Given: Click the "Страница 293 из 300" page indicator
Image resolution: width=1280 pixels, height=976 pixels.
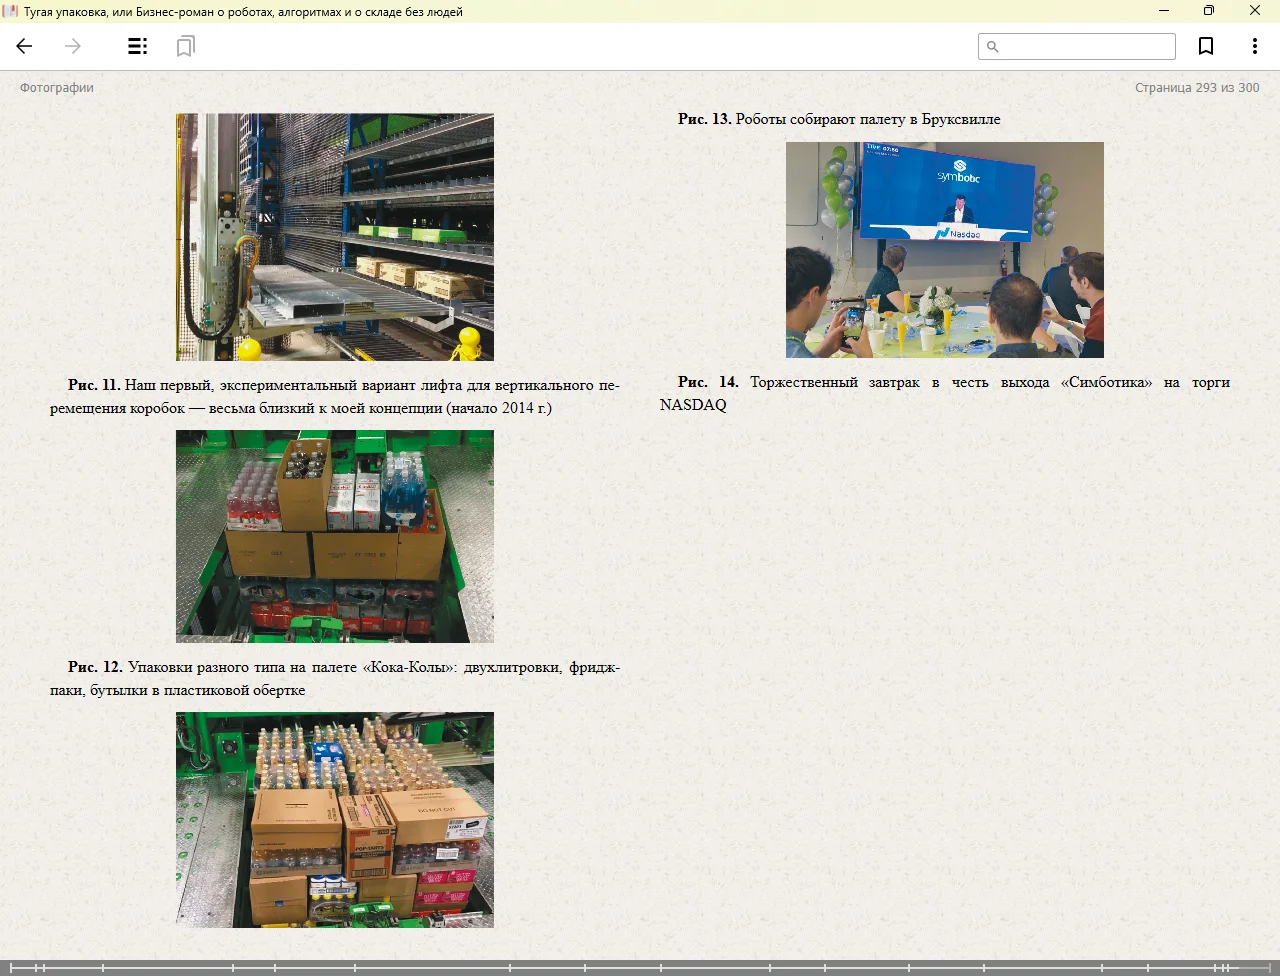Looking at the screenshot, I should tap(1196, 88).
